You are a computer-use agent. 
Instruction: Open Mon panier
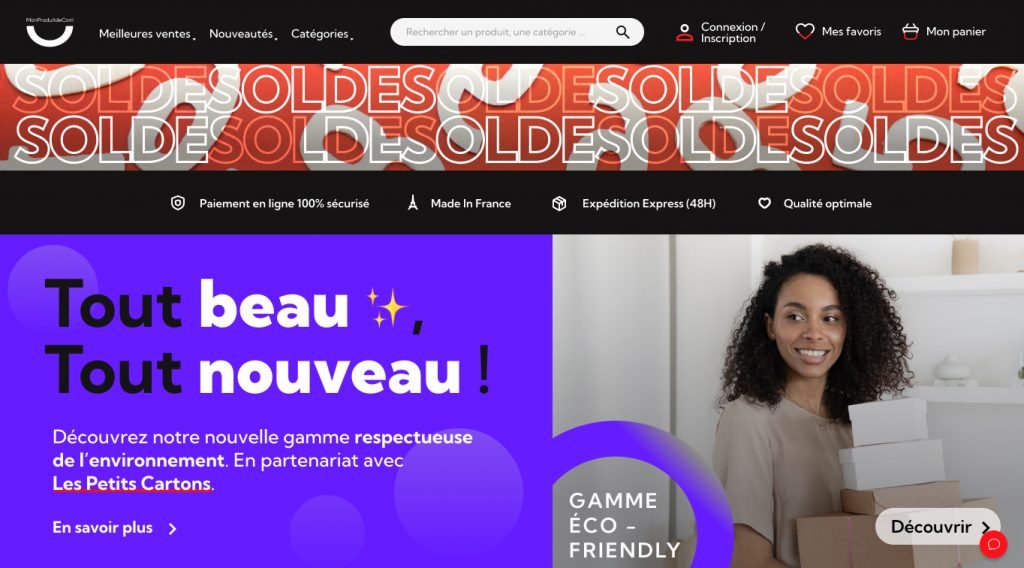(x=955, y=31)
